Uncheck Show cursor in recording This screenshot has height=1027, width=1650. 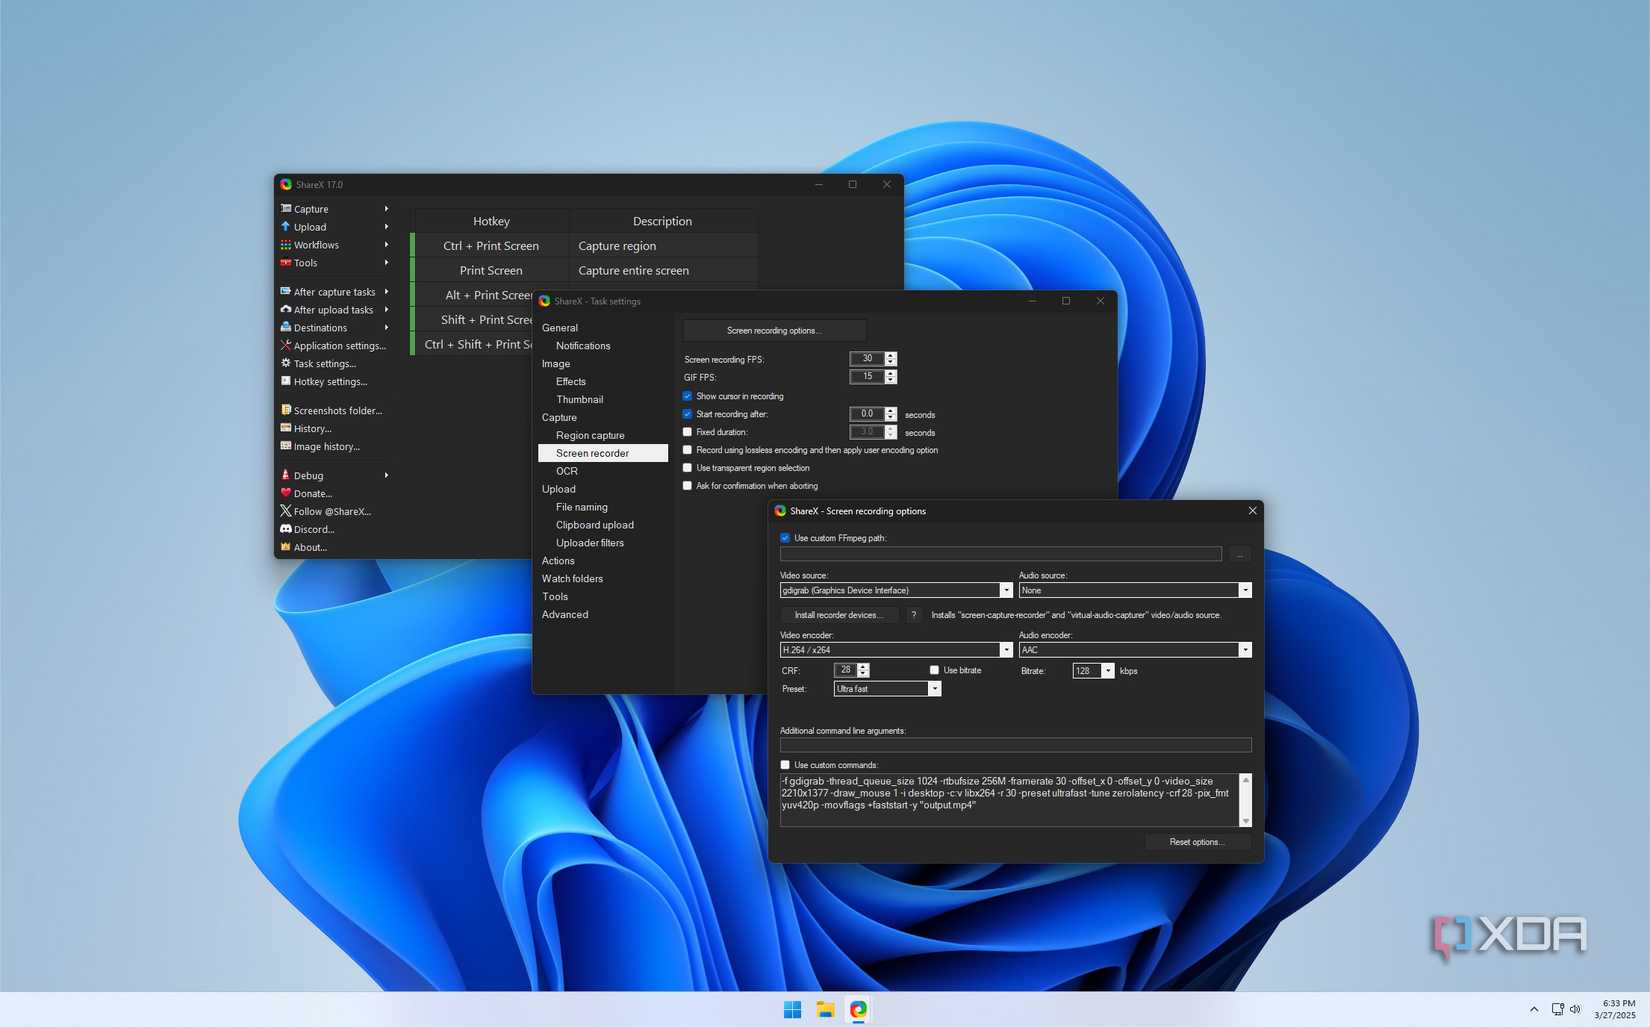687,396
